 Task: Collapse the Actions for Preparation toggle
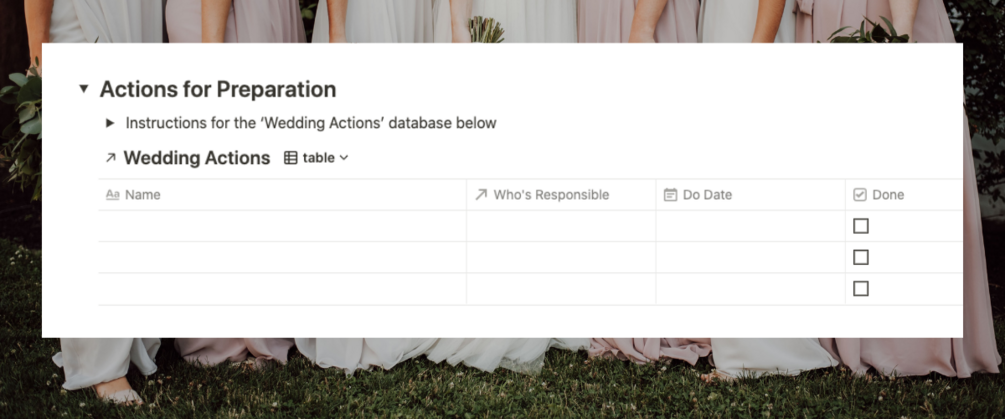[84, 89]
